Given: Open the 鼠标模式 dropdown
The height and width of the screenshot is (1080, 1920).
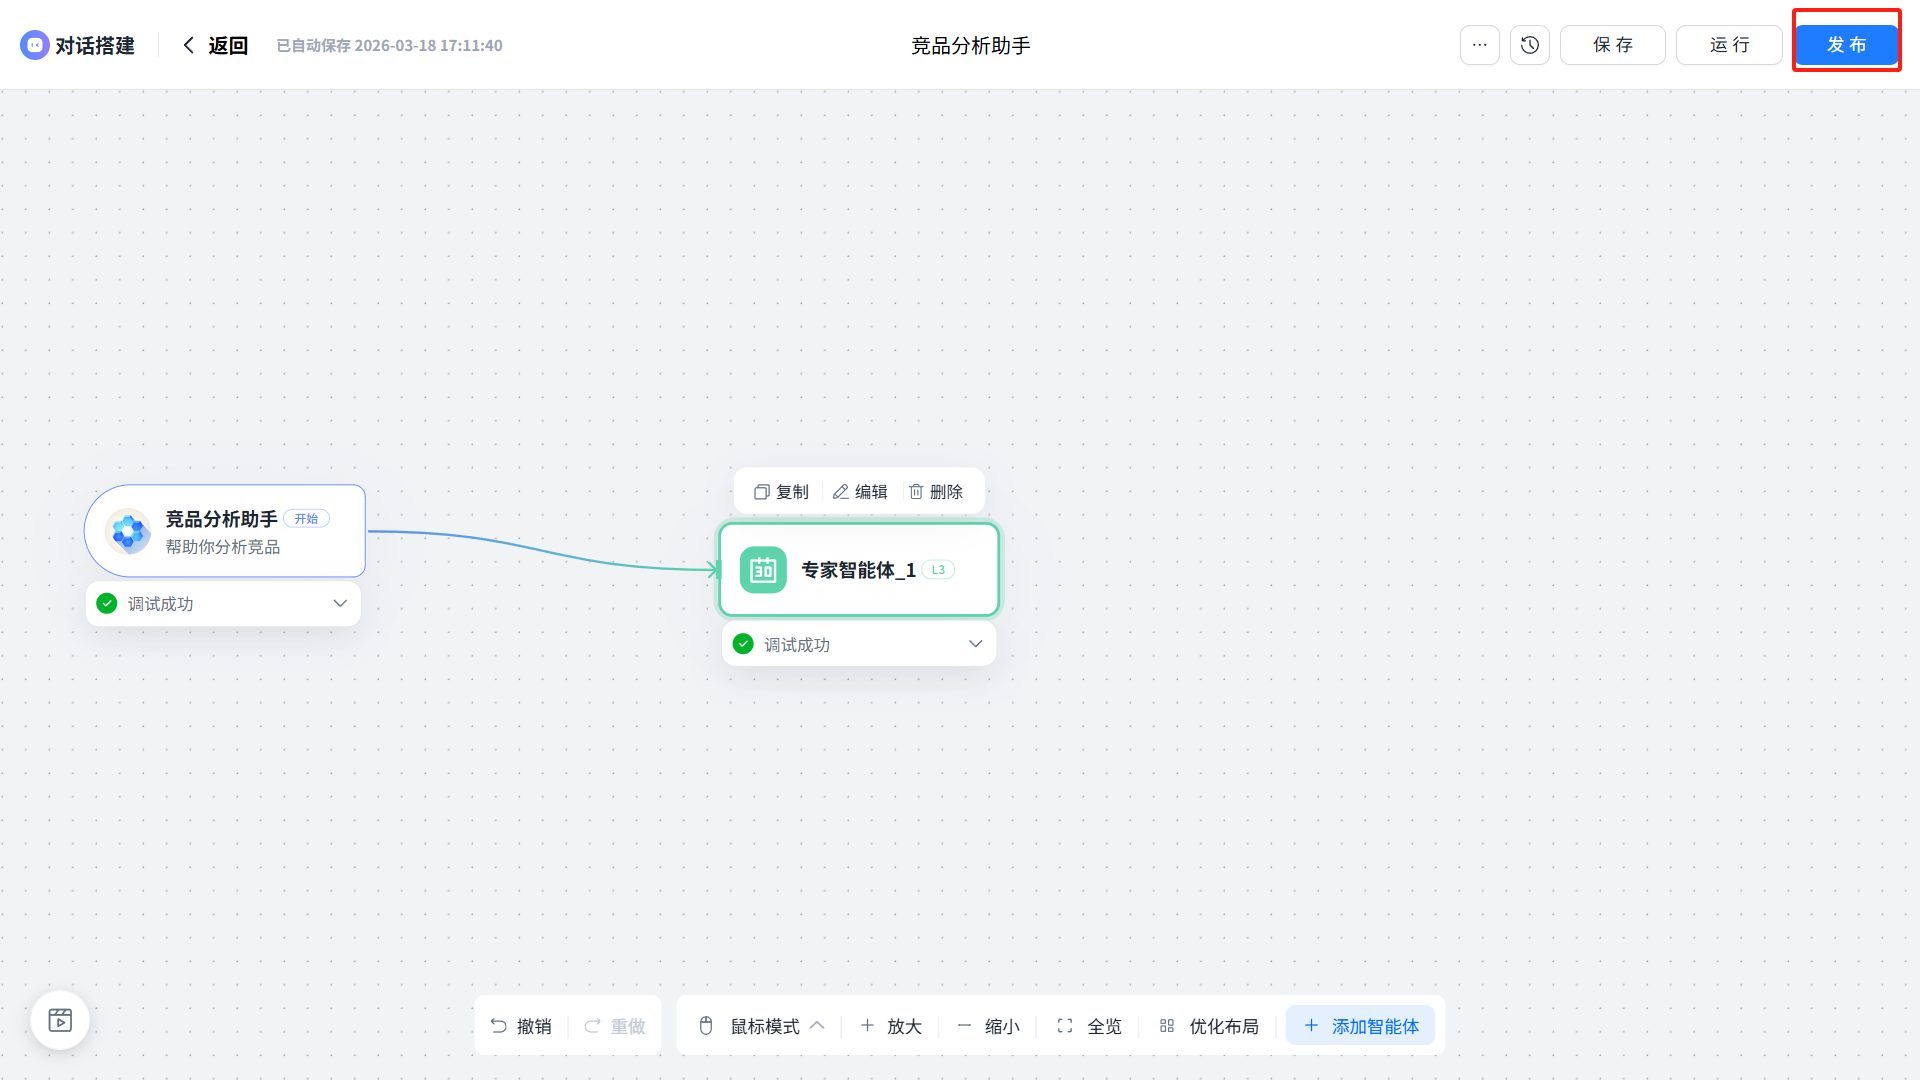Looking at the screenshot, I should (x=764, y=1026).
